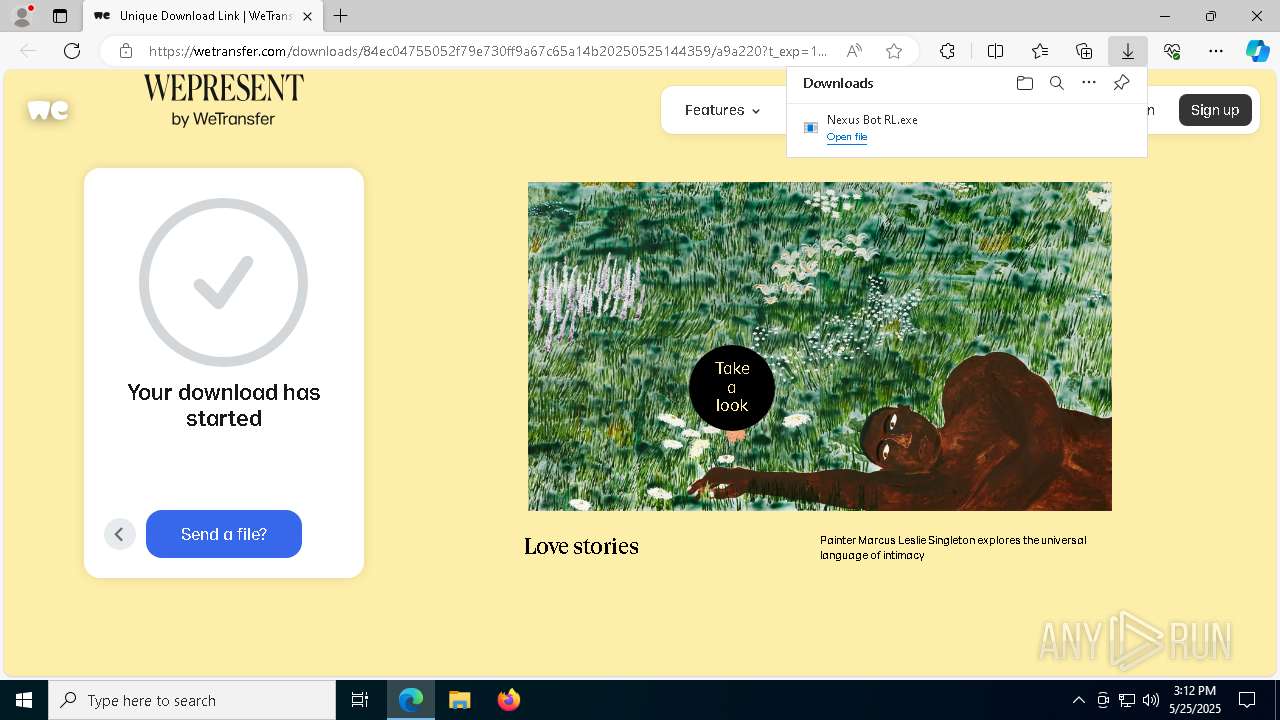Open network status tray icon
This screenshot has width=1280, height=720.
click(x=1127, y=700)
